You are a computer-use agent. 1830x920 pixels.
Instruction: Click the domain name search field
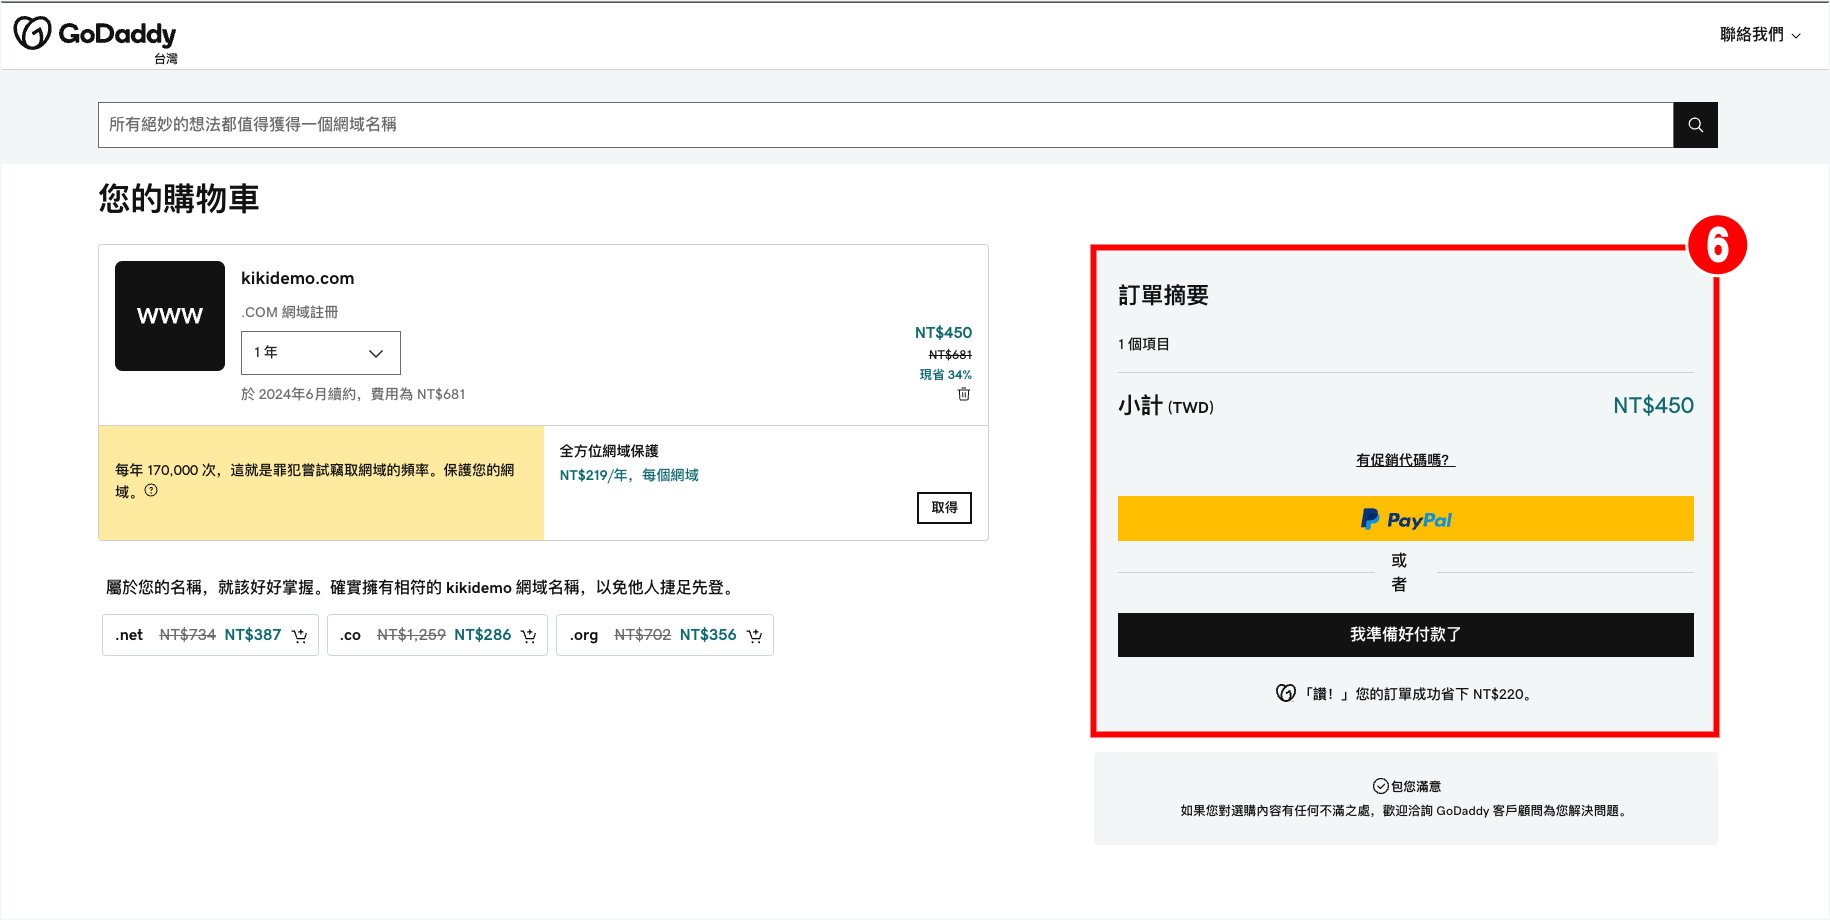885,125
